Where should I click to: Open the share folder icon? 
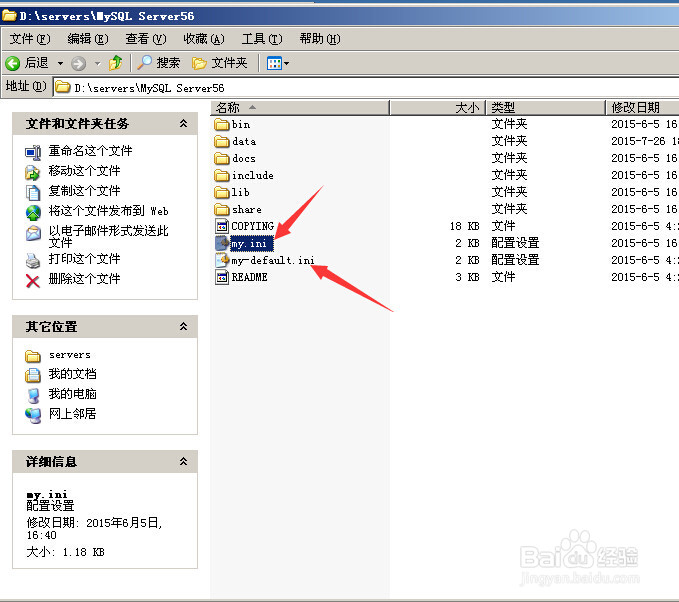click(222, 210)
